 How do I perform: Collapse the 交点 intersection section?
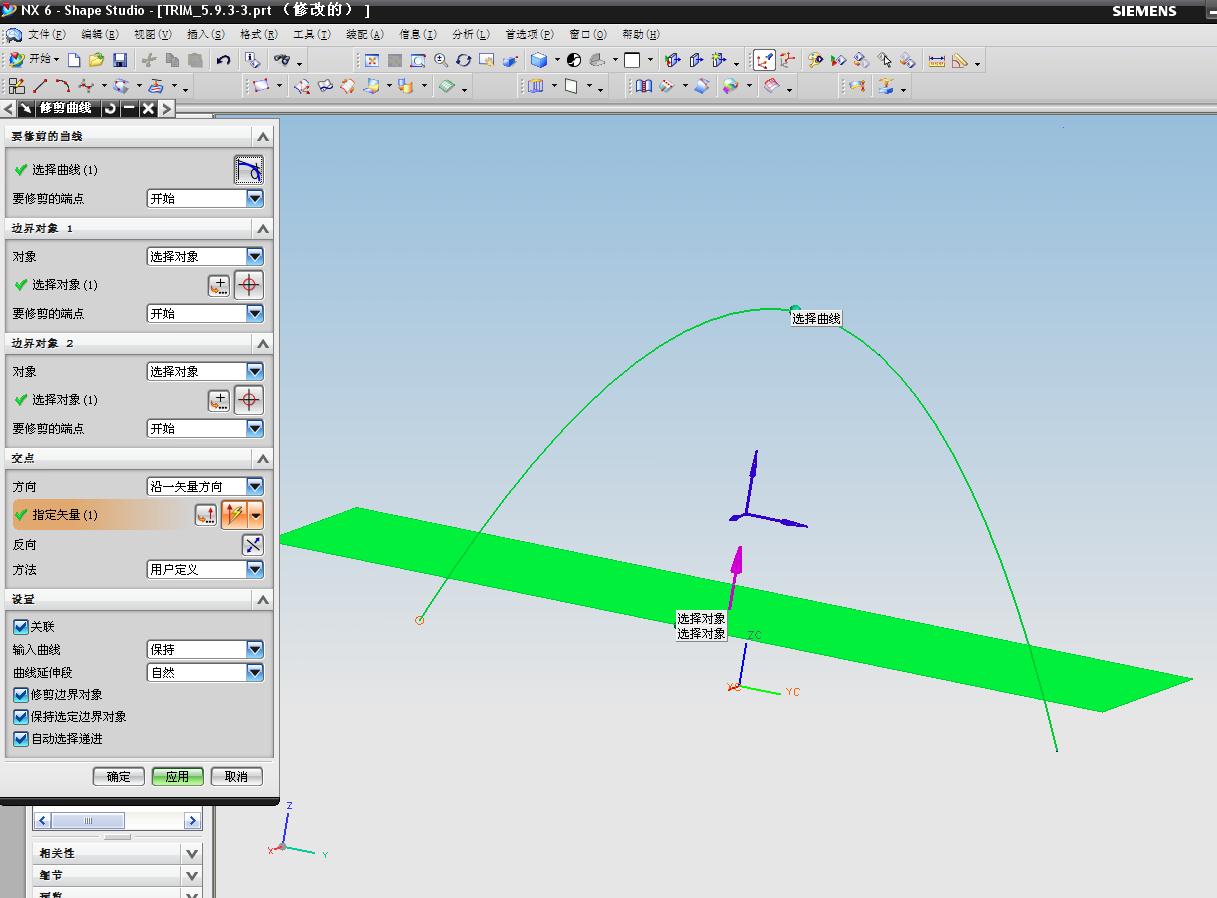(x=263, y=458)
